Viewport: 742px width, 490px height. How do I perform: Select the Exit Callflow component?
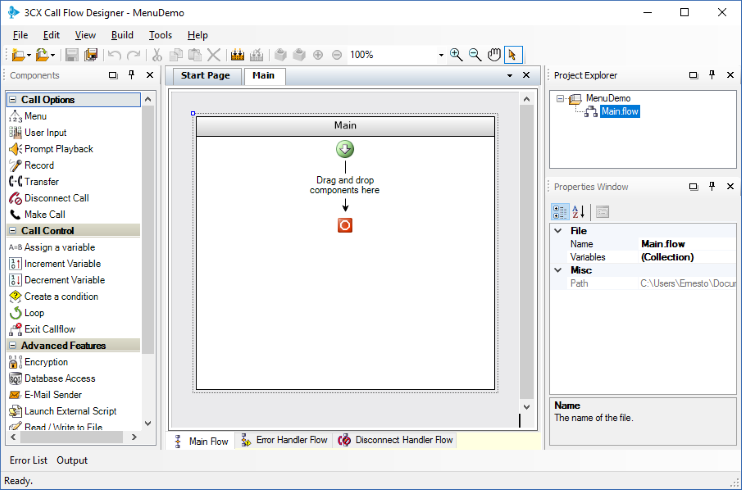point(43,329)
